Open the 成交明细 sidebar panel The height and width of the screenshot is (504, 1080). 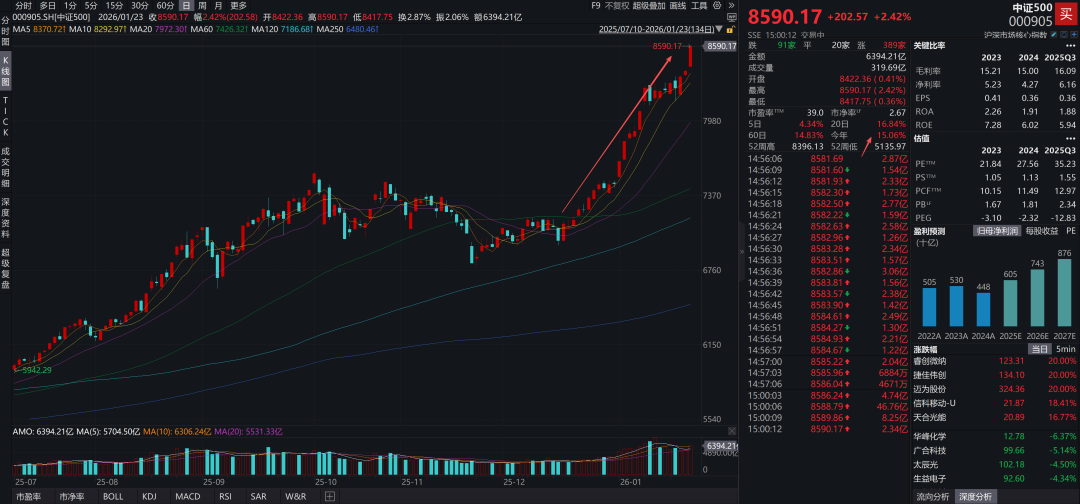pyautogui.click(x=5, y=165)
